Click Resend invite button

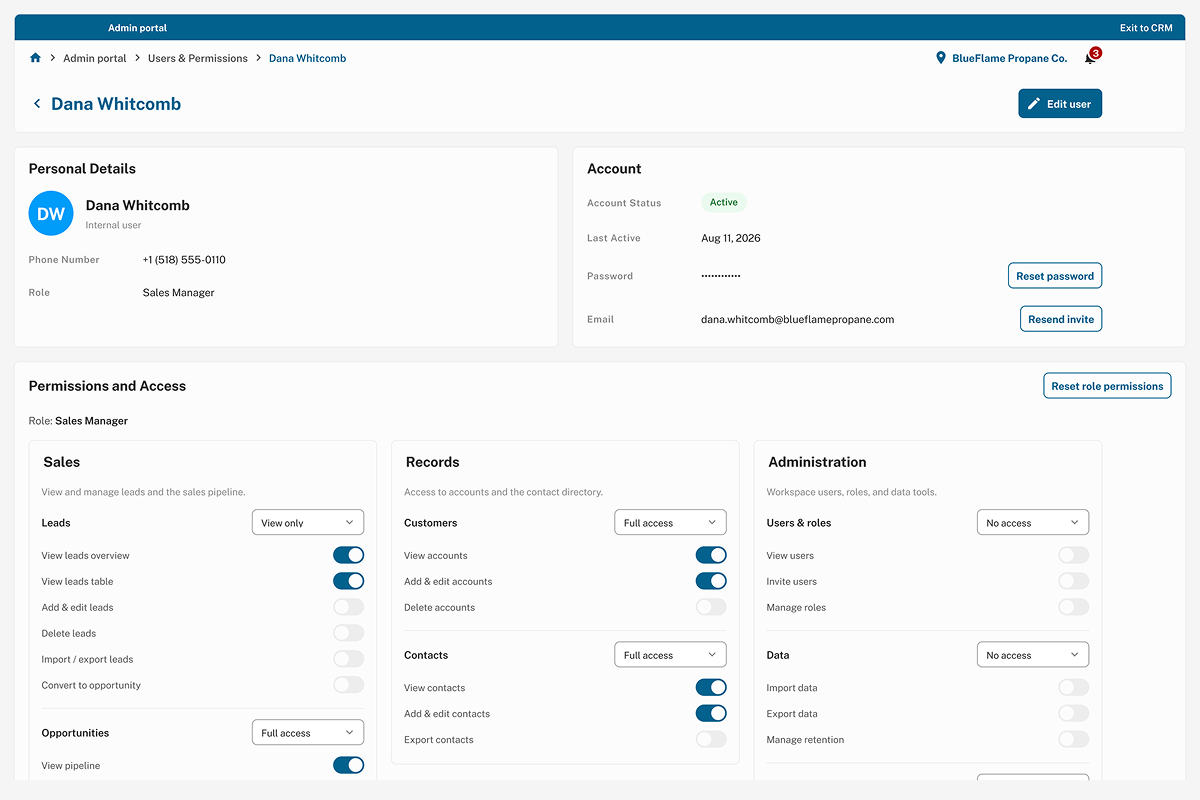[x=1060, y=319]
